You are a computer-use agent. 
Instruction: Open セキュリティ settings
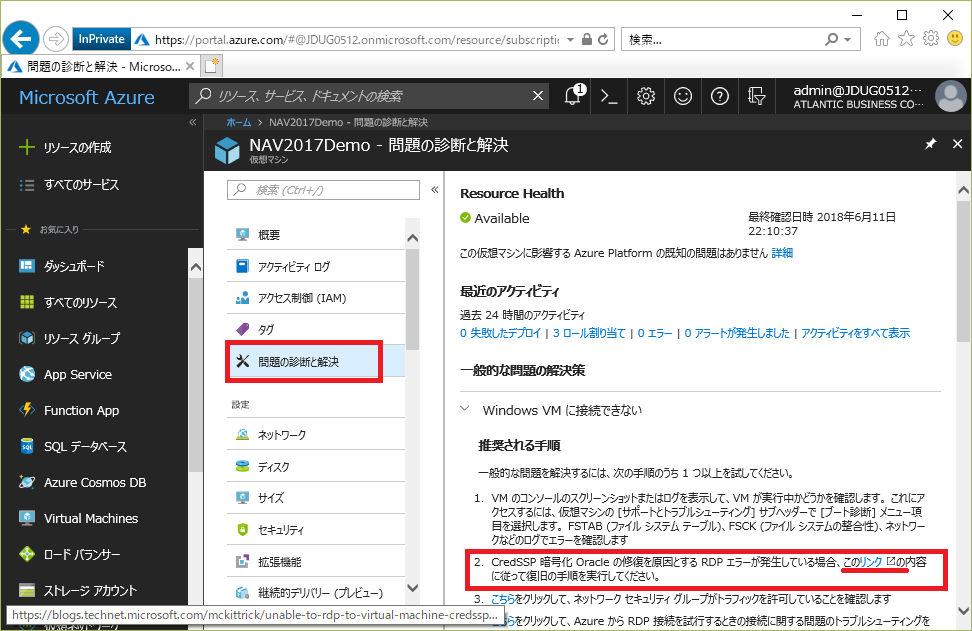click(x=316, y=529)
